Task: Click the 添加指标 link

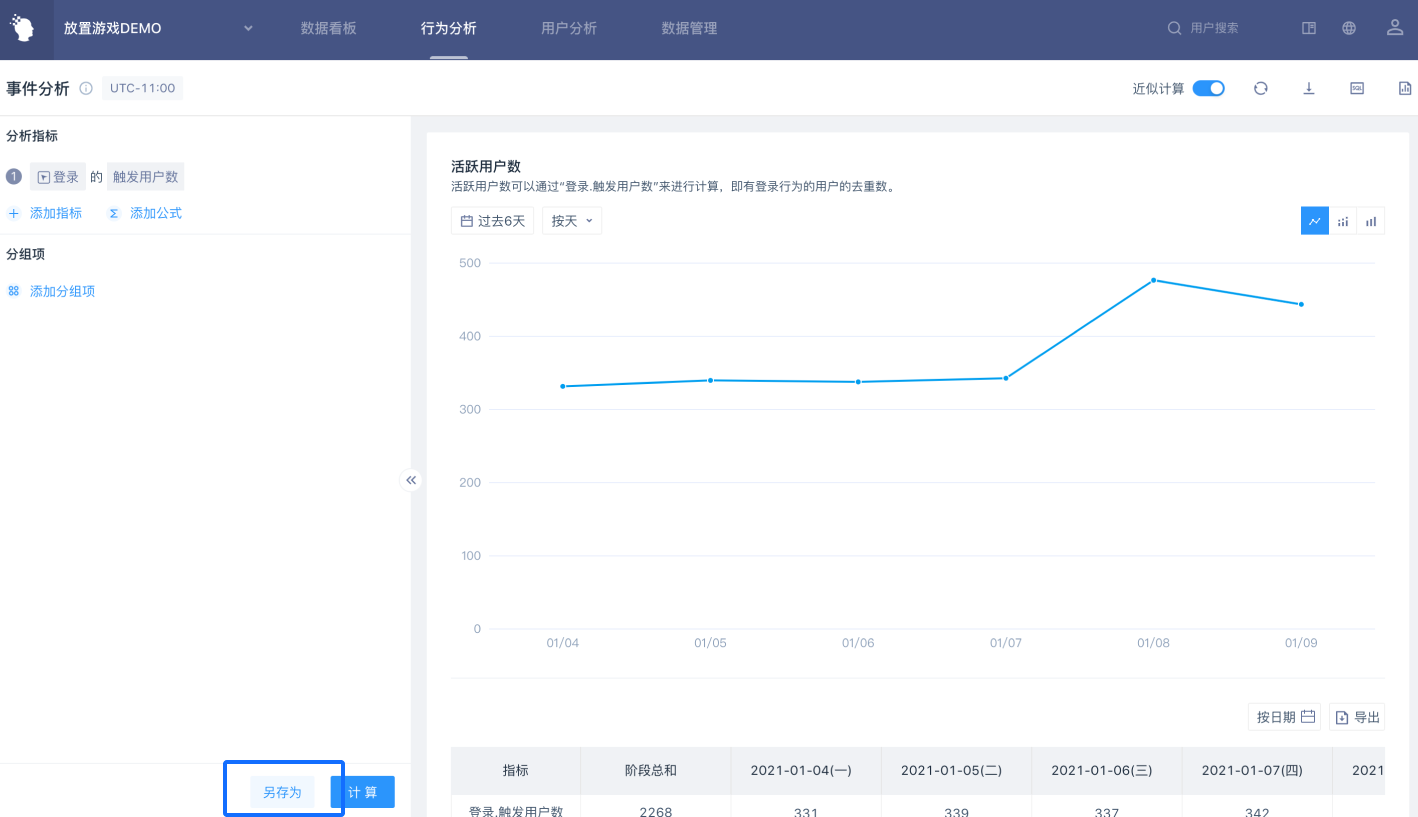Action: coord(55,213)
